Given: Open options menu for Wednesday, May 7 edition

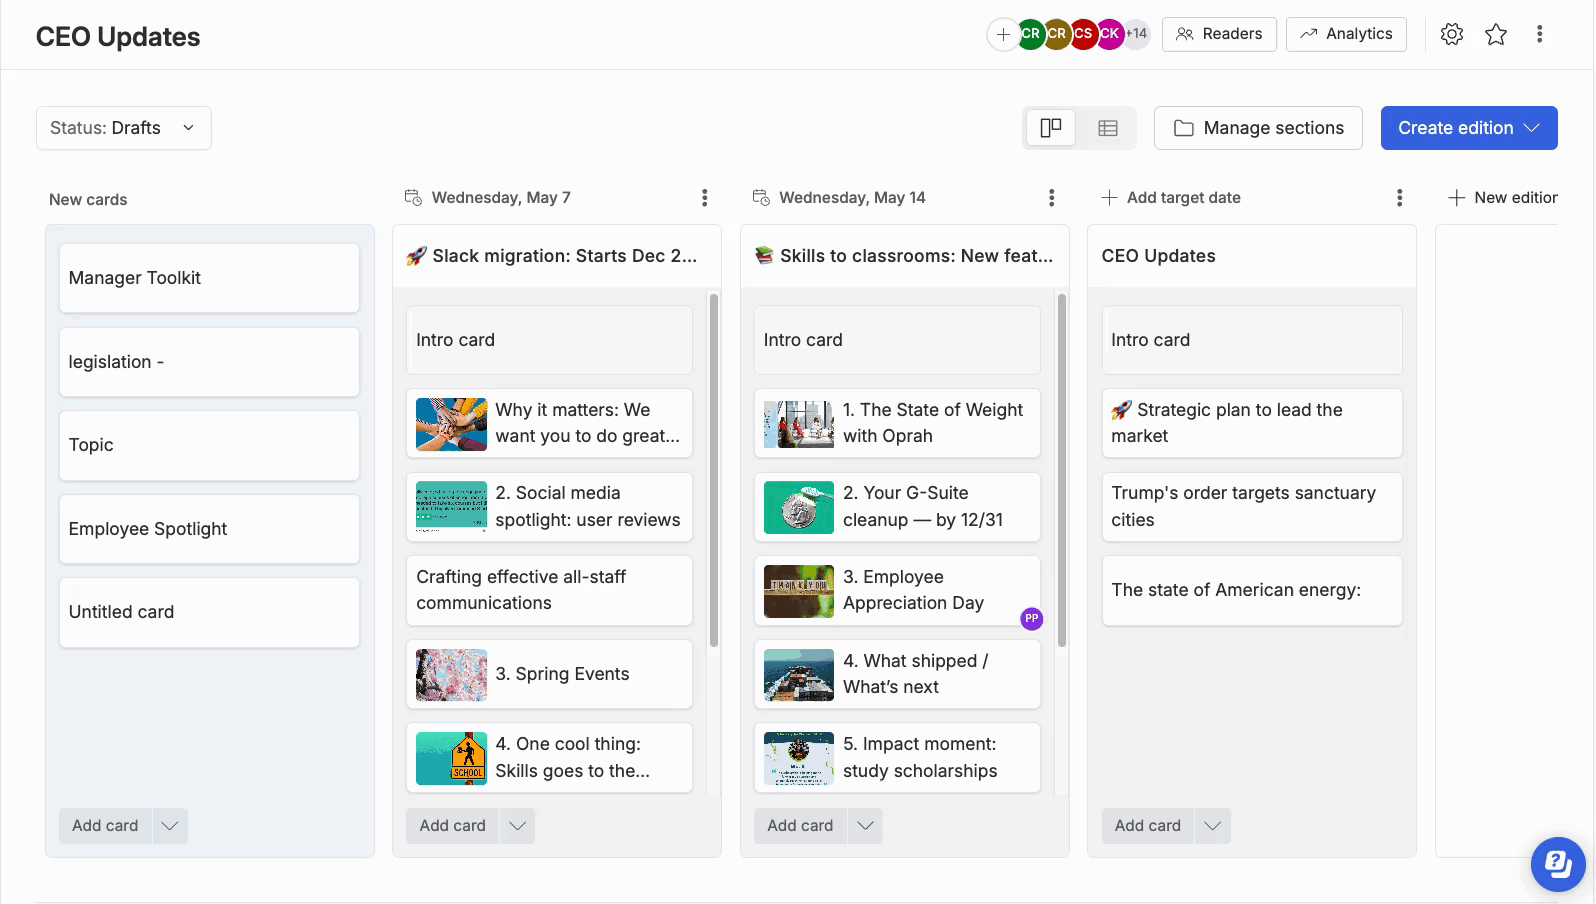Looking at the screenshot, I should 705,198.
